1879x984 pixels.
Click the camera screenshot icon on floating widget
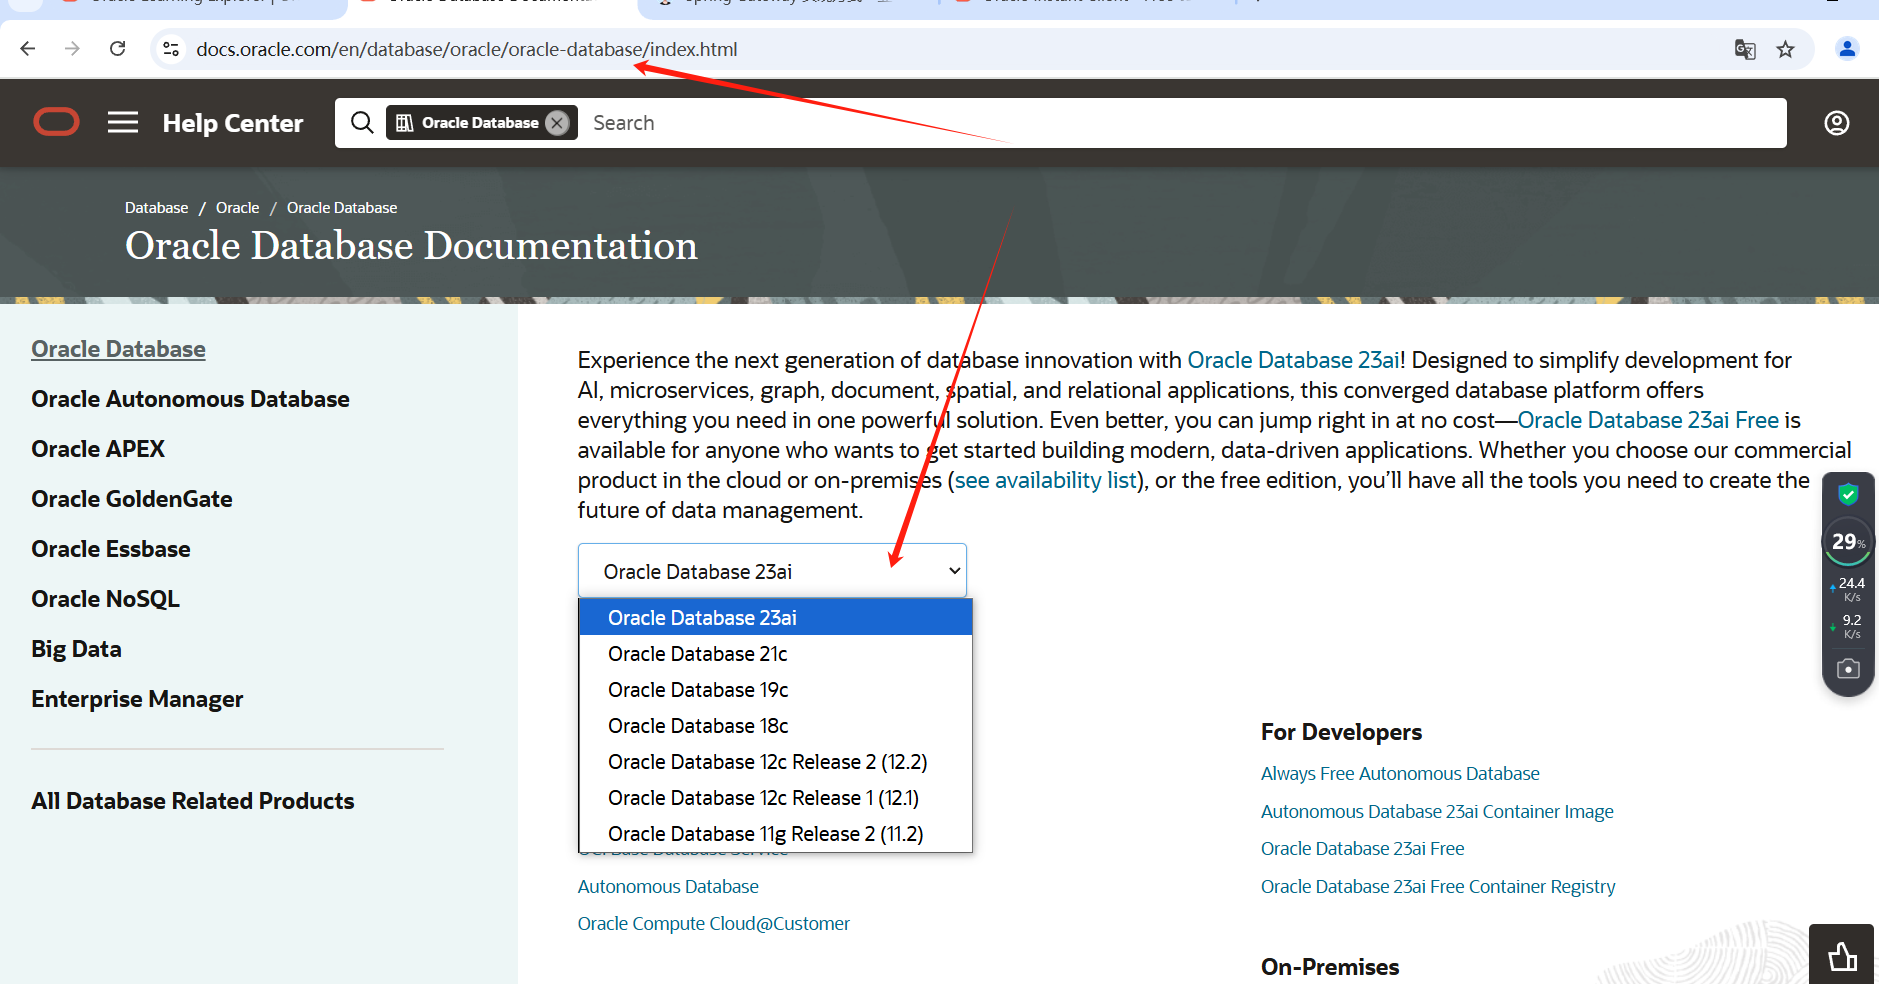1848,669
